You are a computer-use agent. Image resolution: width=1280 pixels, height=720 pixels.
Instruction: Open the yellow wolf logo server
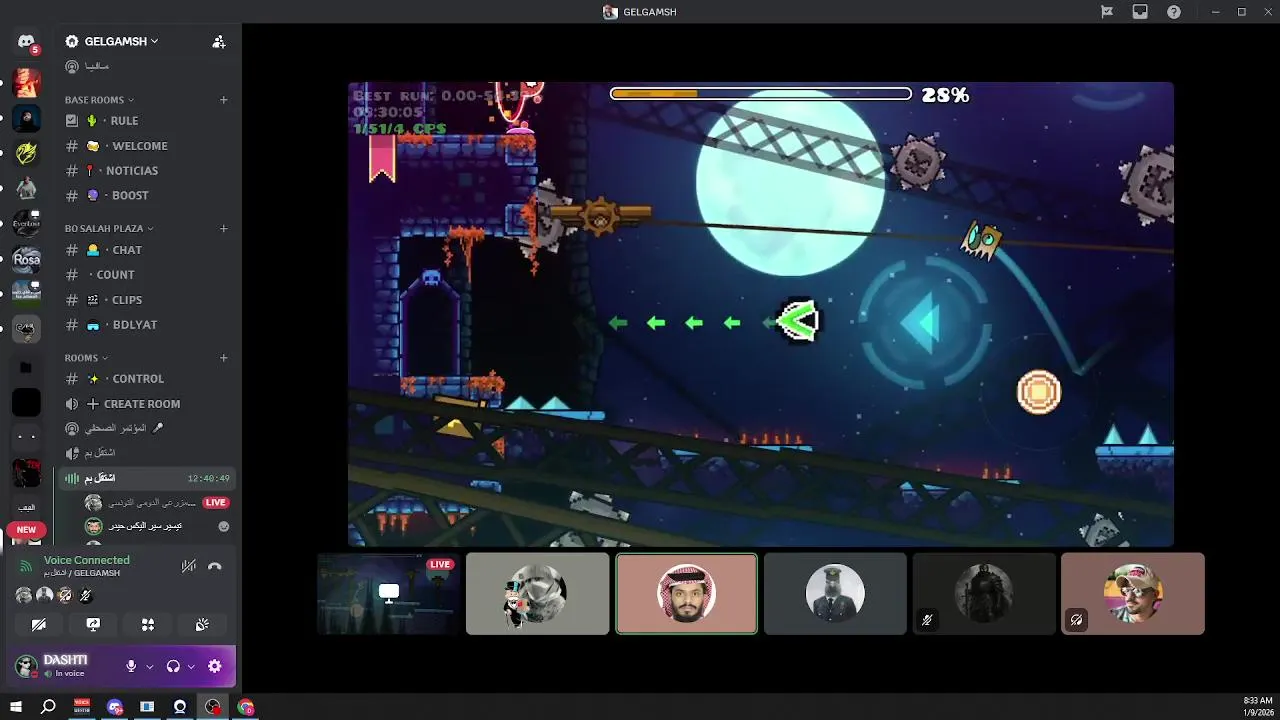pos(26,153)
